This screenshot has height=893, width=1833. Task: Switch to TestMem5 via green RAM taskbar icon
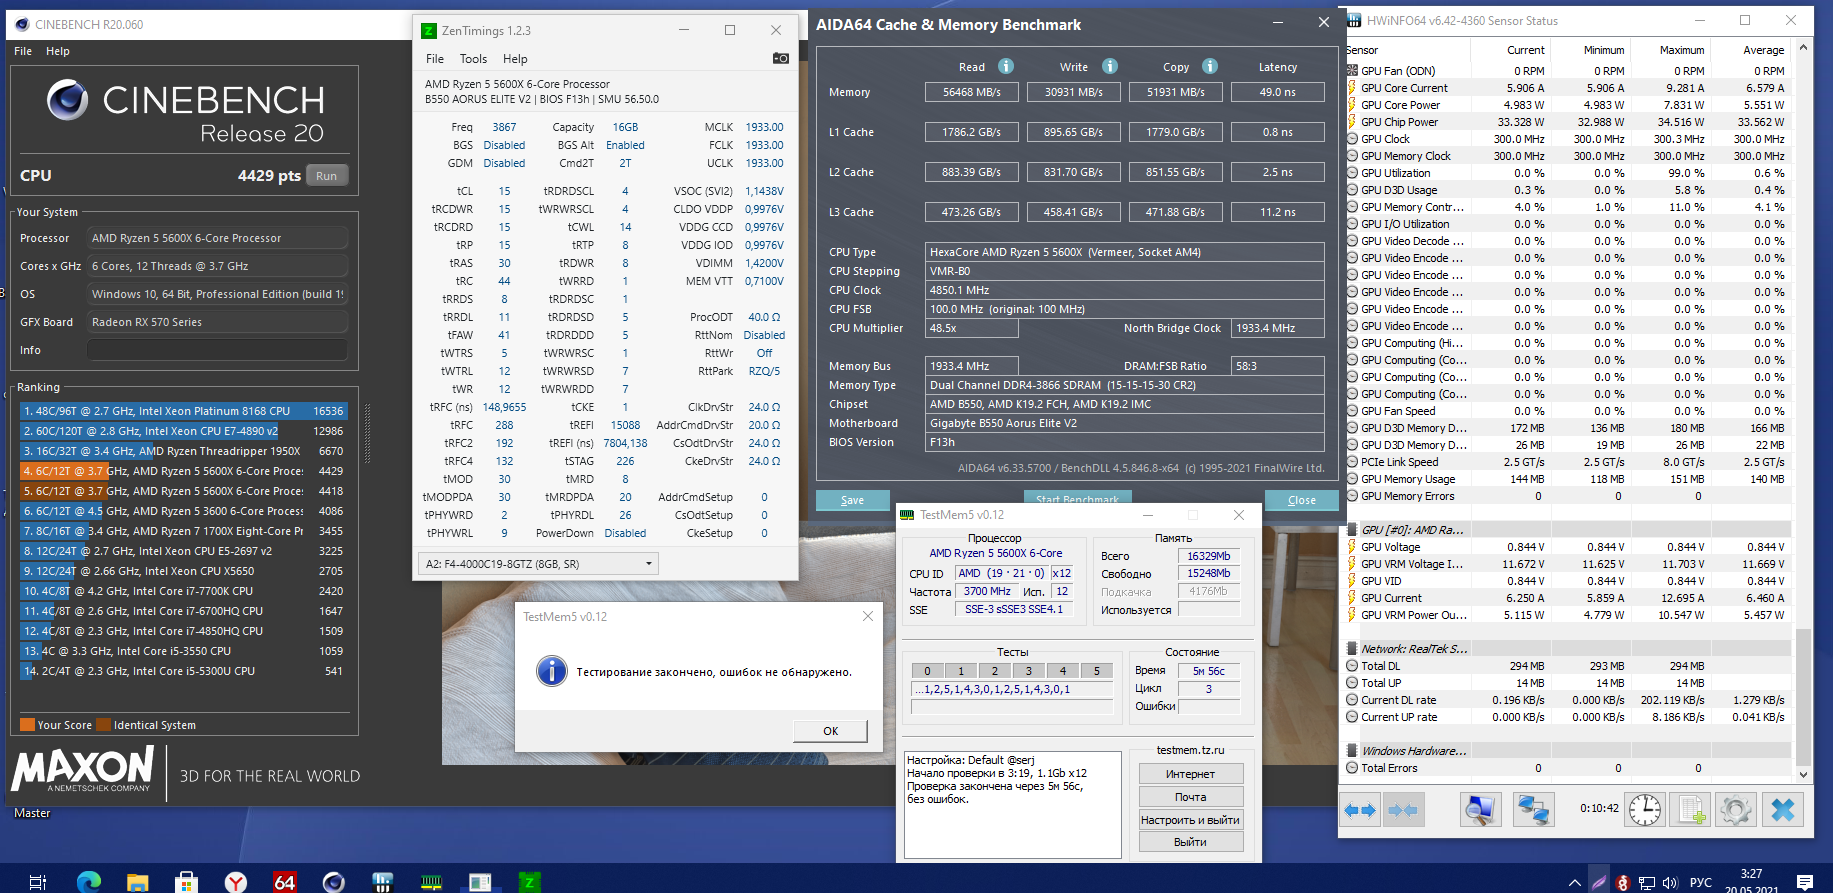tap(432, 881)
